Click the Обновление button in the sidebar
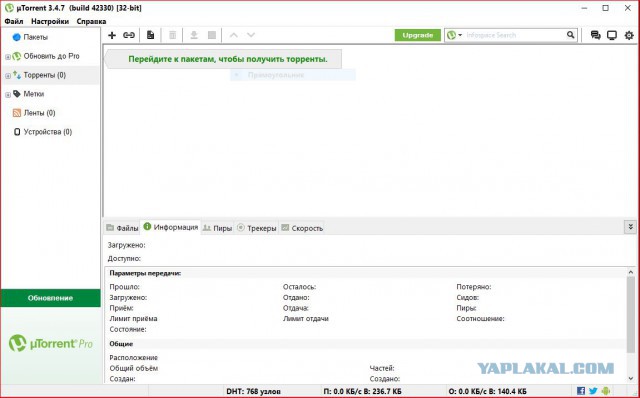 click(51, 298)
